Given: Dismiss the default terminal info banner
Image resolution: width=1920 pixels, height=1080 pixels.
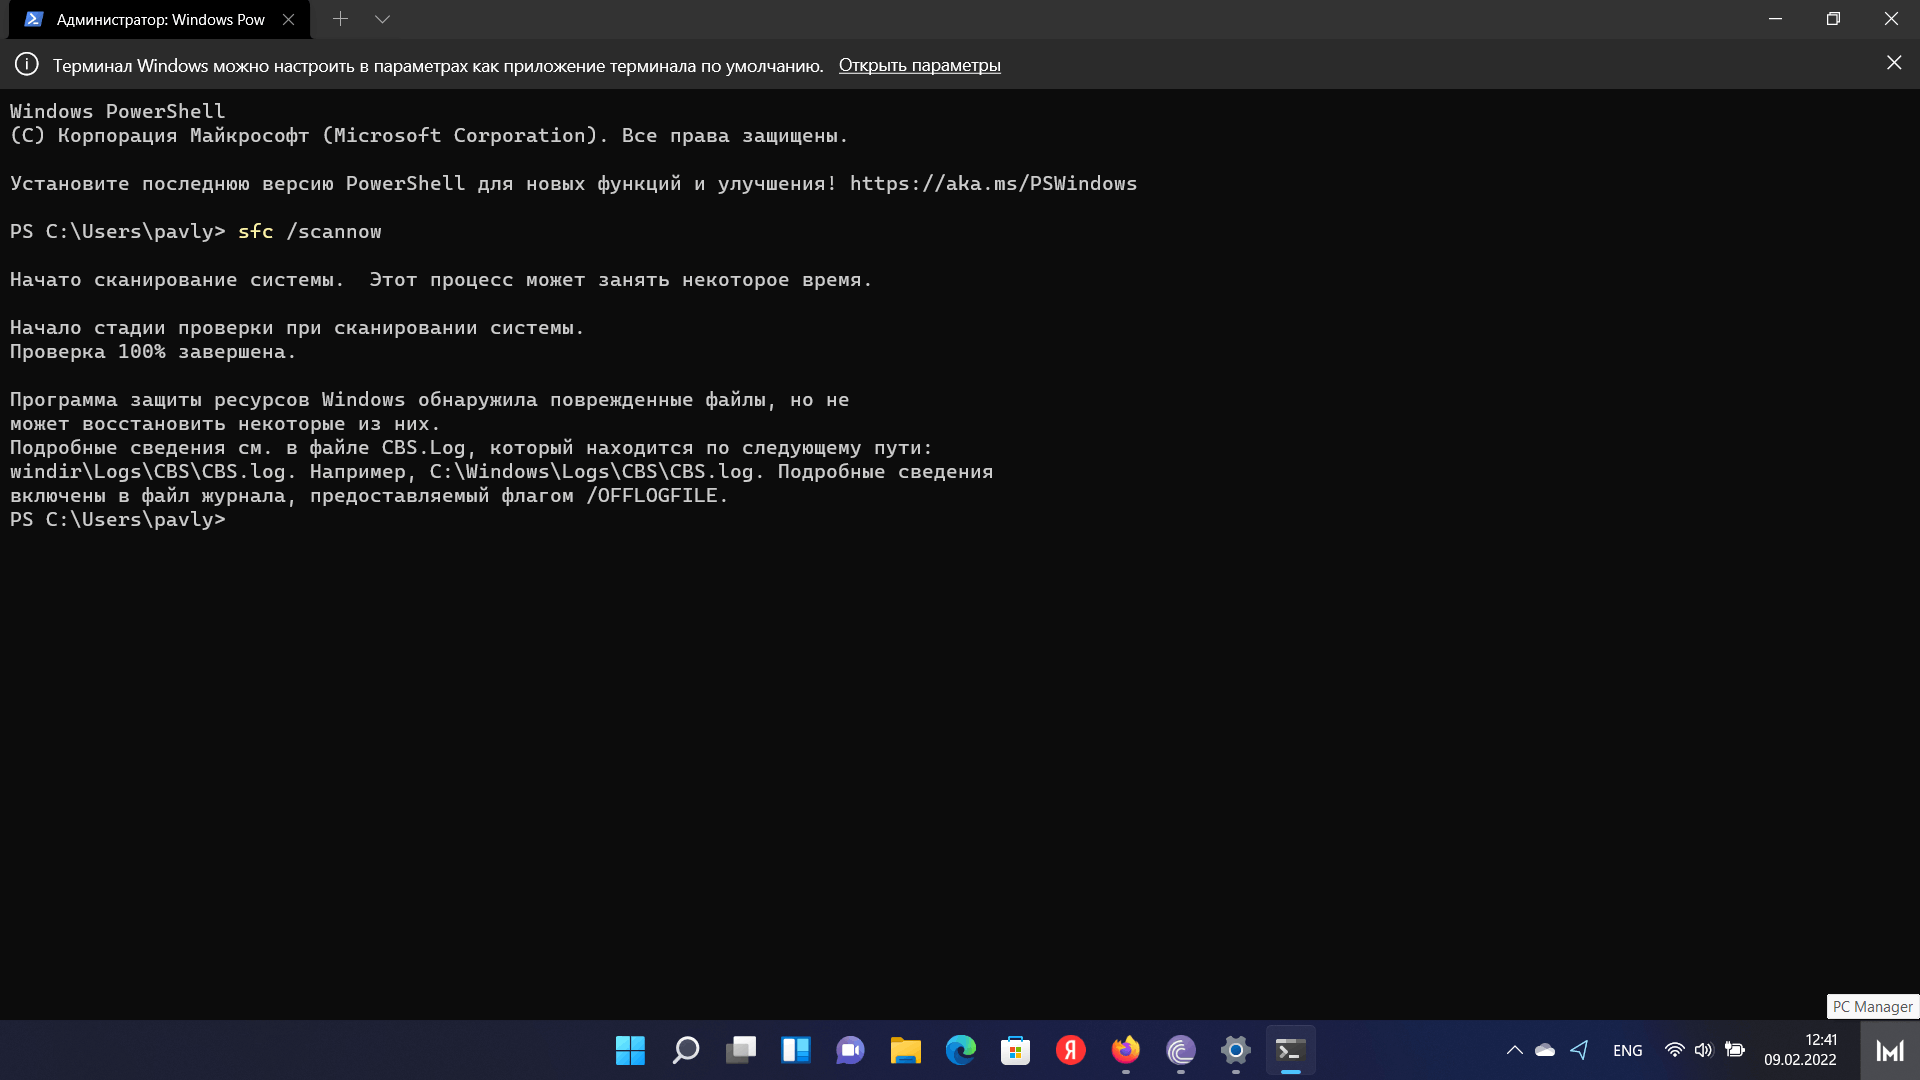Looking at the screenshot, I should [x=1894, y=63].
